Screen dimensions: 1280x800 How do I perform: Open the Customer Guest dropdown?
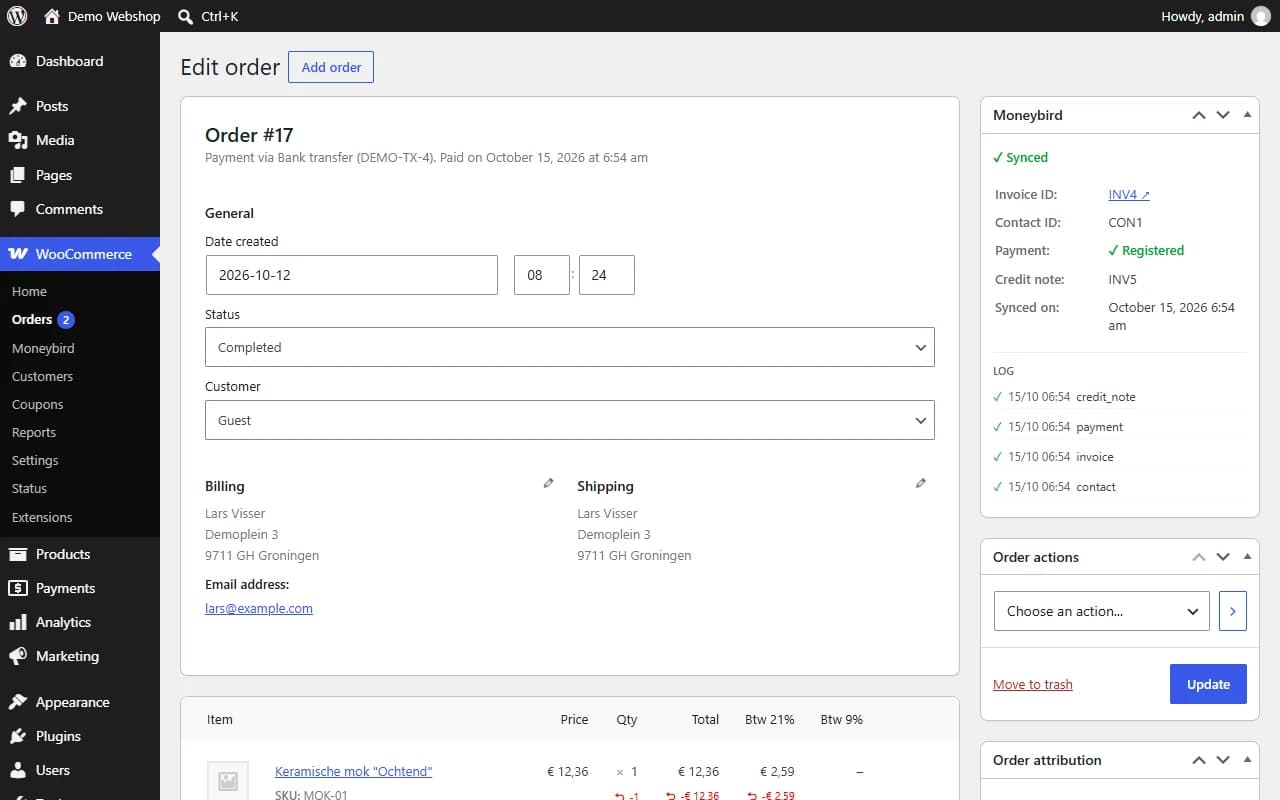pyautogui.click(x=570, y=420)
